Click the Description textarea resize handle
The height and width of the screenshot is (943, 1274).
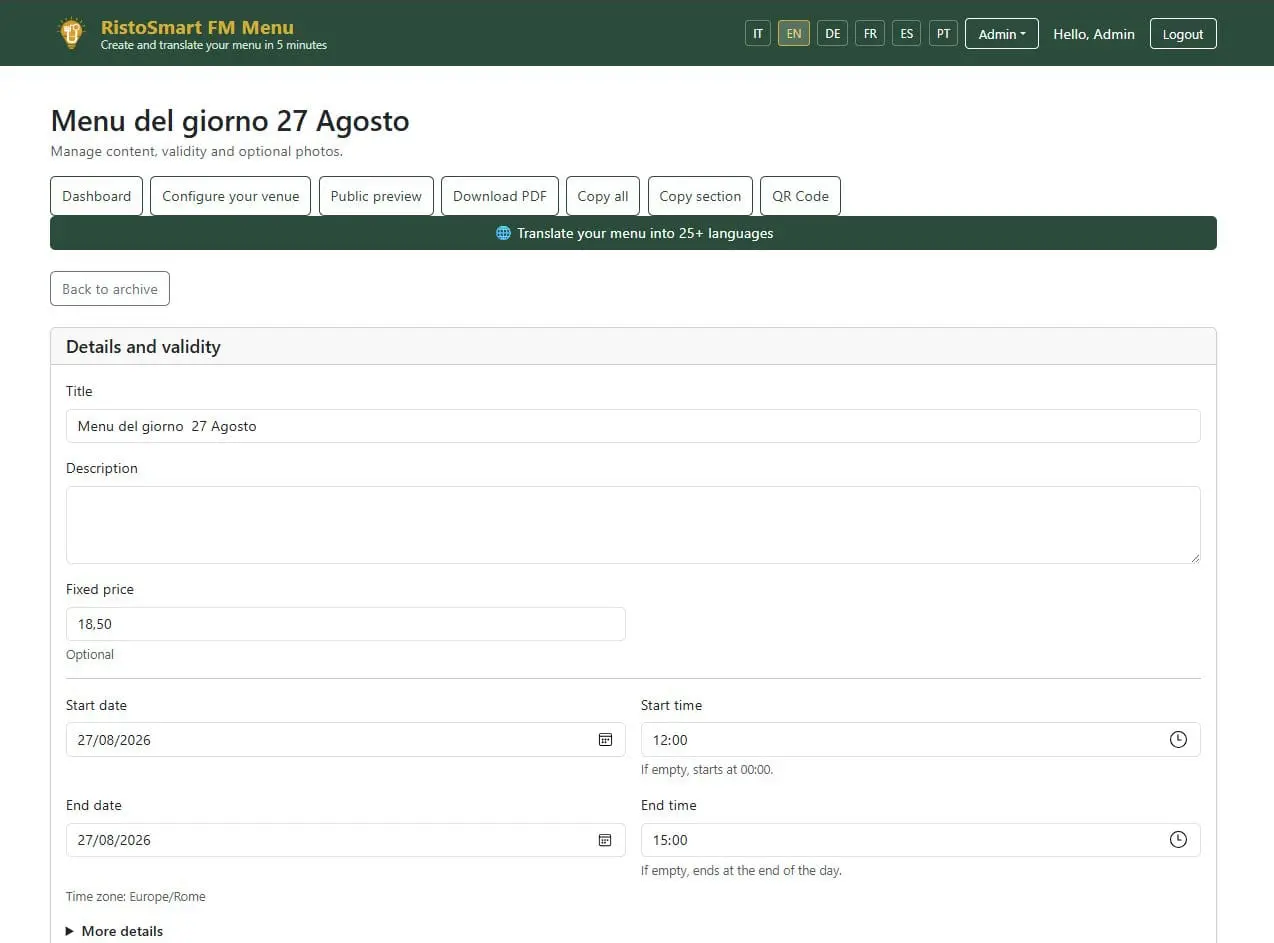click(1194, 557)
